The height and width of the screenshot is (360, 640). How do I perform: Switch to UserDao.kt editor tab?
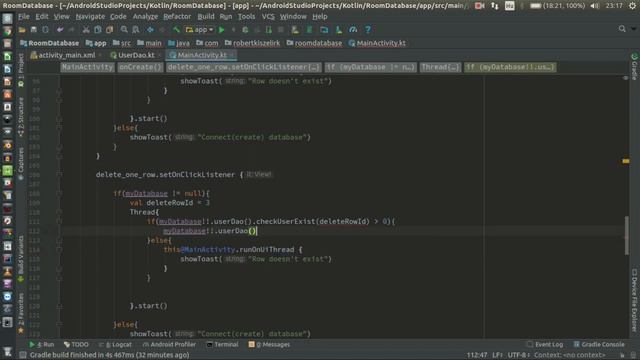pos(136,55)
